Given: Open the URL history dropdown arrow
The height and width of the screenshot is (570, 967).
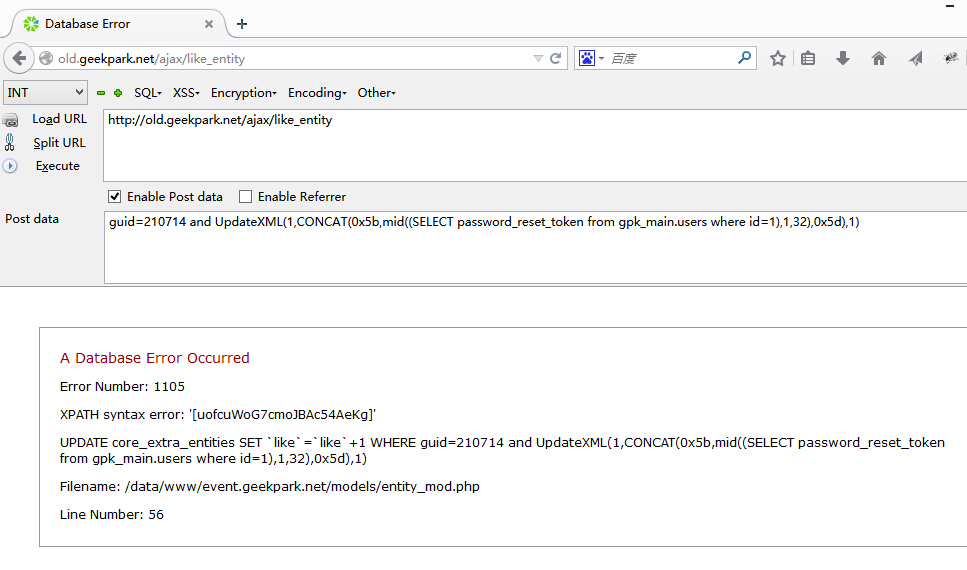Looking at the screenshot, I should 538,59.
